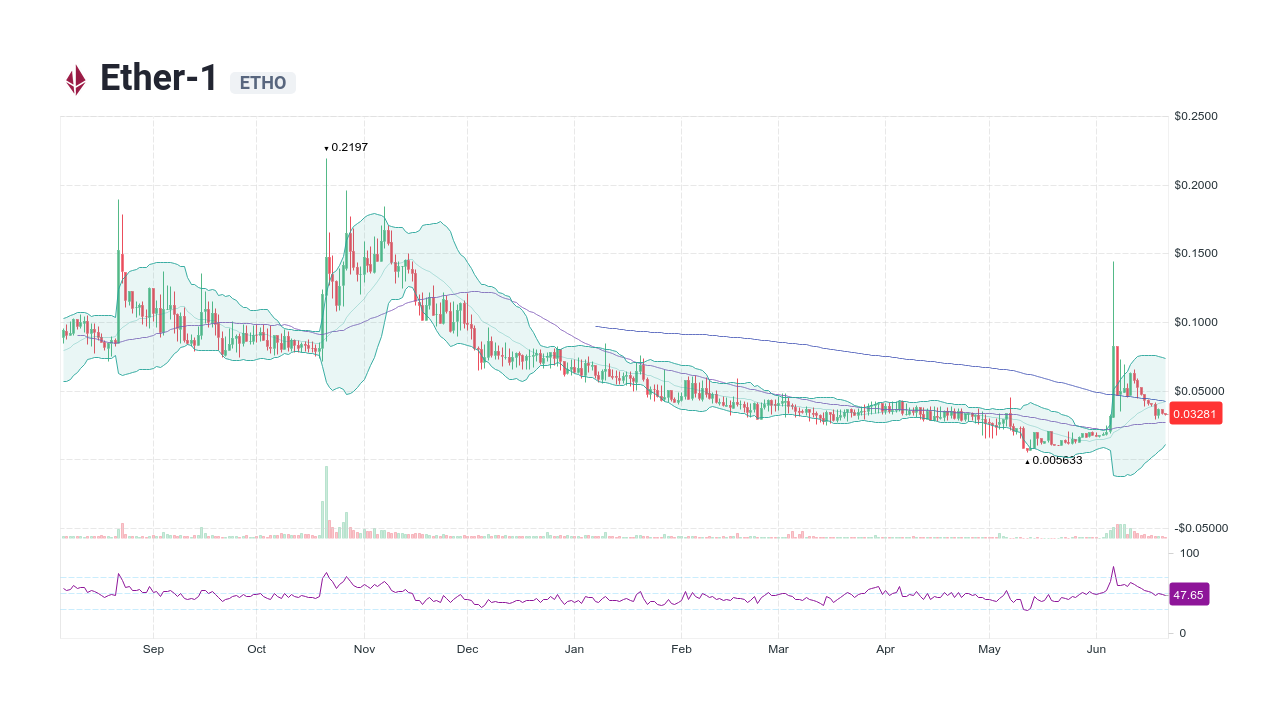The height and width of the screenshot is (720, 1280).
Task: Select the Jan label on time axis
Action: point(574,648)
